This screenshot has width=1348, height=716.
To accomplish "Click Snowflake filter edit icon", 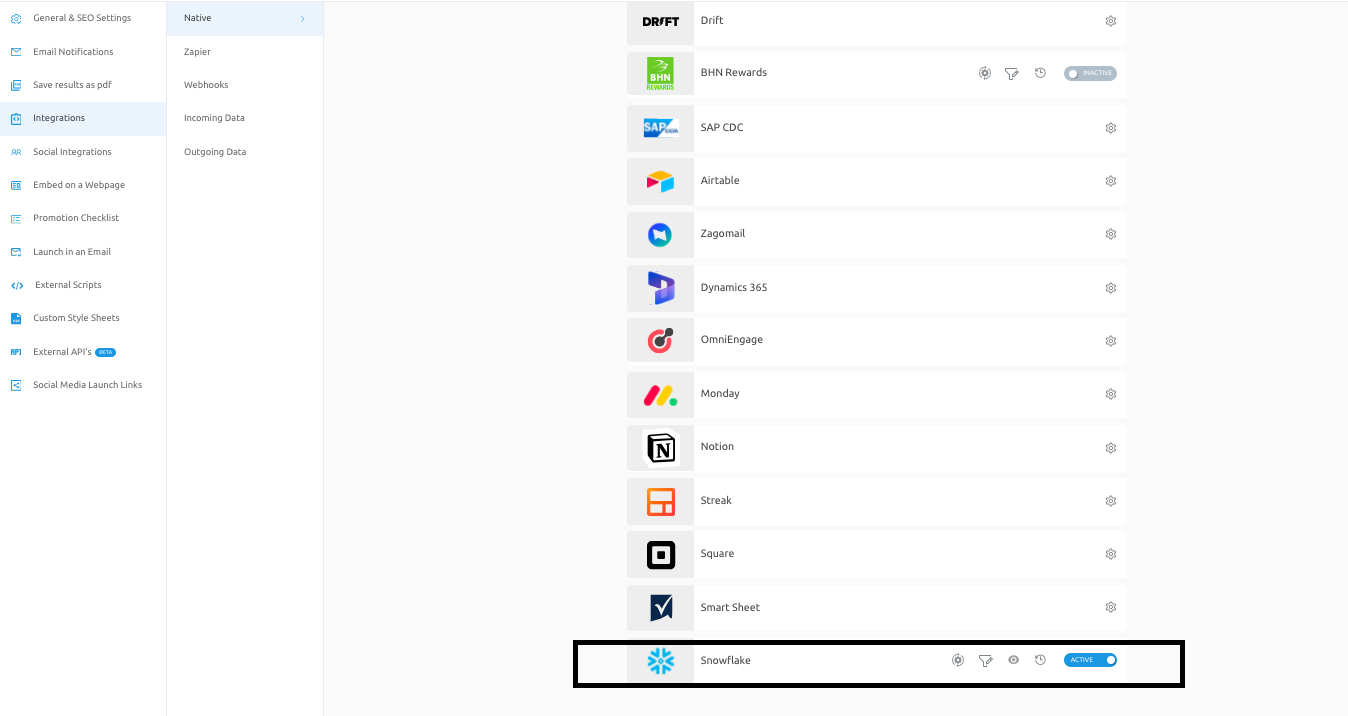I will click(986, 660).
